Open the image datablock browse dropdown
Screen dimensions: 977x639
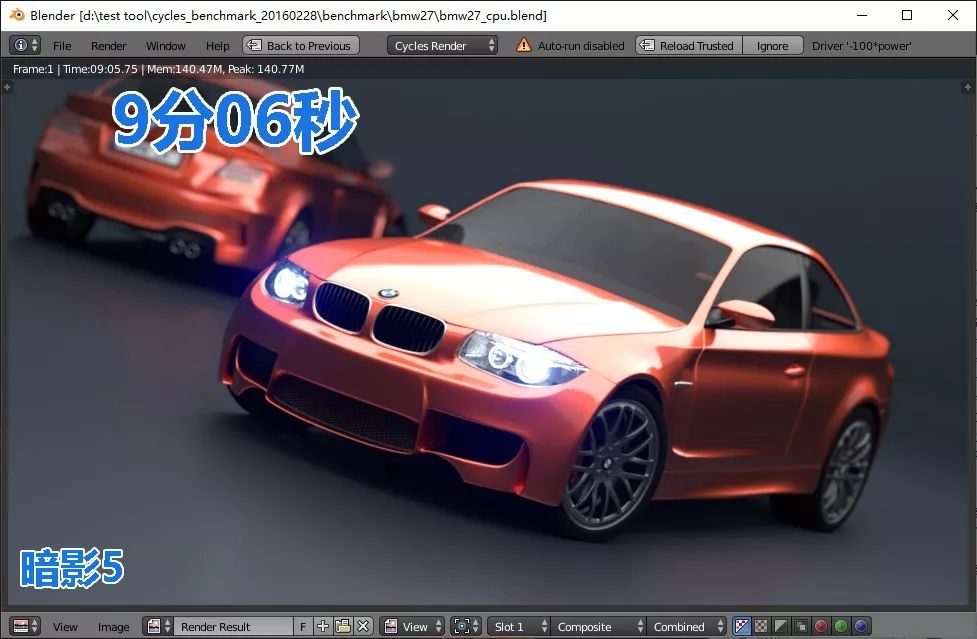(x=158, y=626)
